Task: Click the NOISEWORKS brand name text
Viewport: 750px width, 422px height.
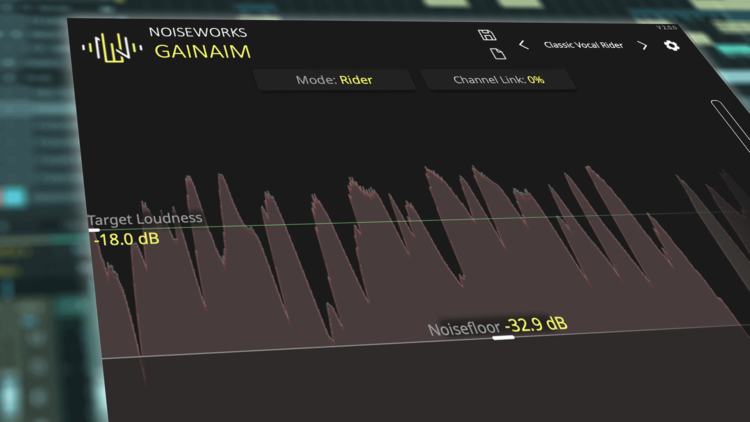Action: pyautogui.click(x=198, y=32)
